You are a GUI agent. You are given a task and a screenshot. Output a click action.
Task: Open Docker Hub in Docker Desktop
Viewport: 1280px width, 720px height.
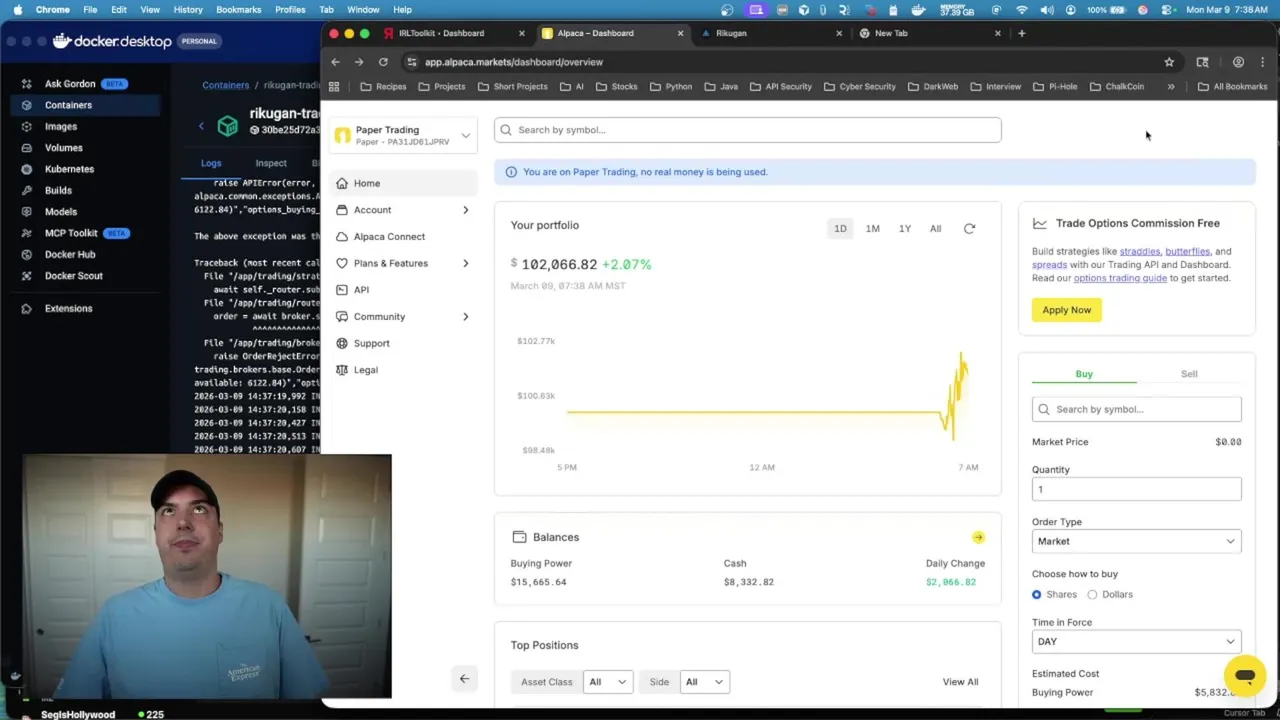point(70,254)
